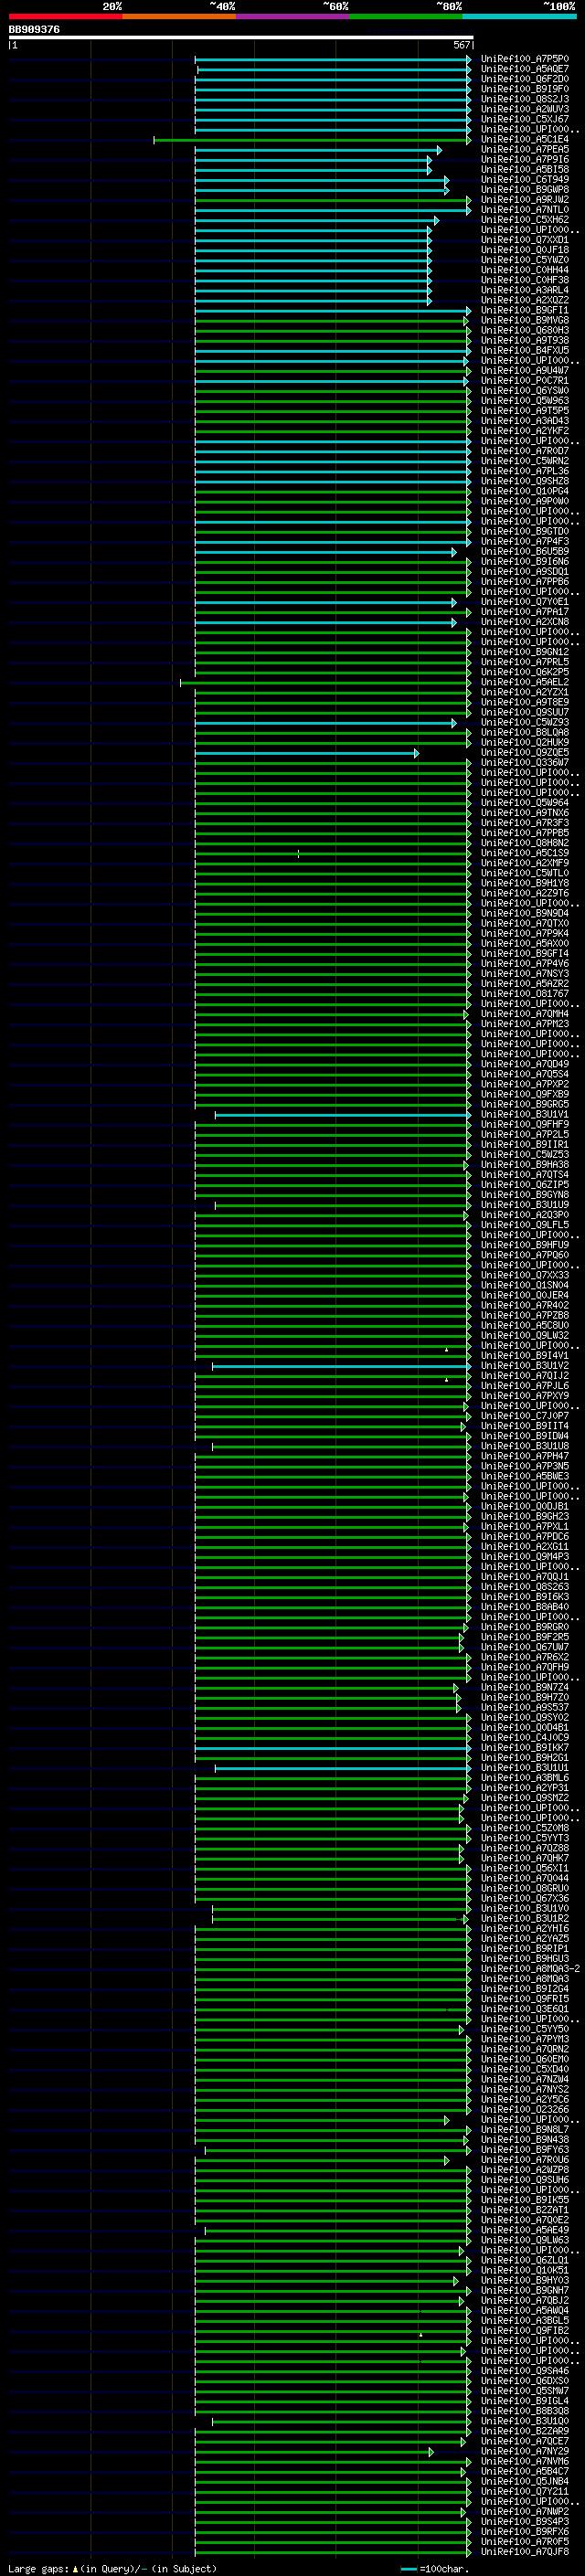The image size is (585, 2576).
Task: Select the UniRef100_Q680H3 label
Action: click(x=524, y=331)
